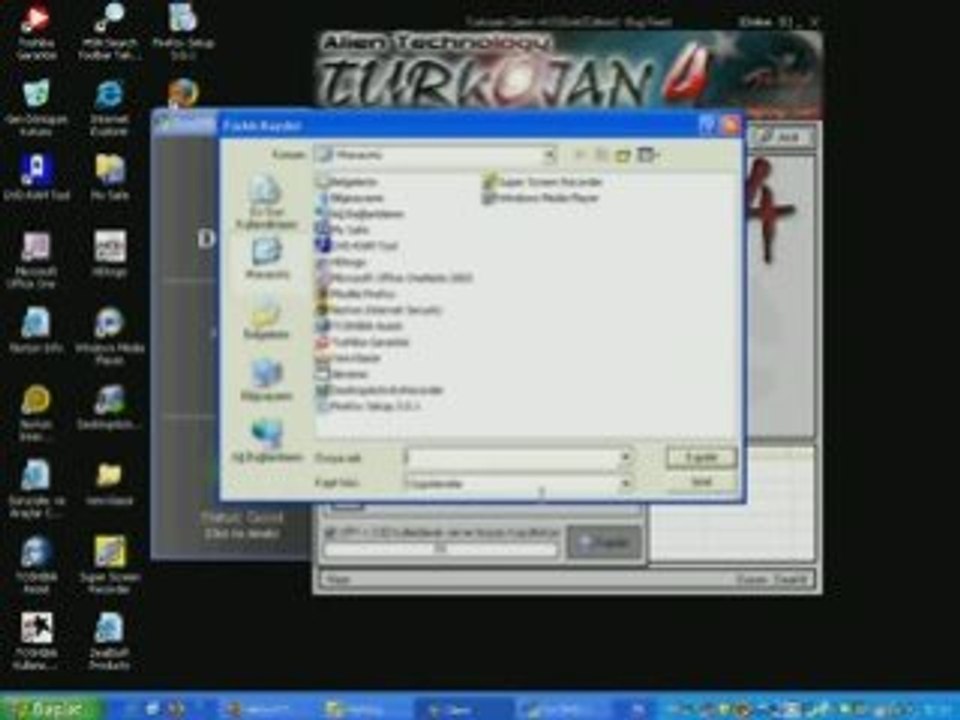The width and height of the screenshot is (960, 720).
Task: Select Belgelerim in file list
Action: 347,182
